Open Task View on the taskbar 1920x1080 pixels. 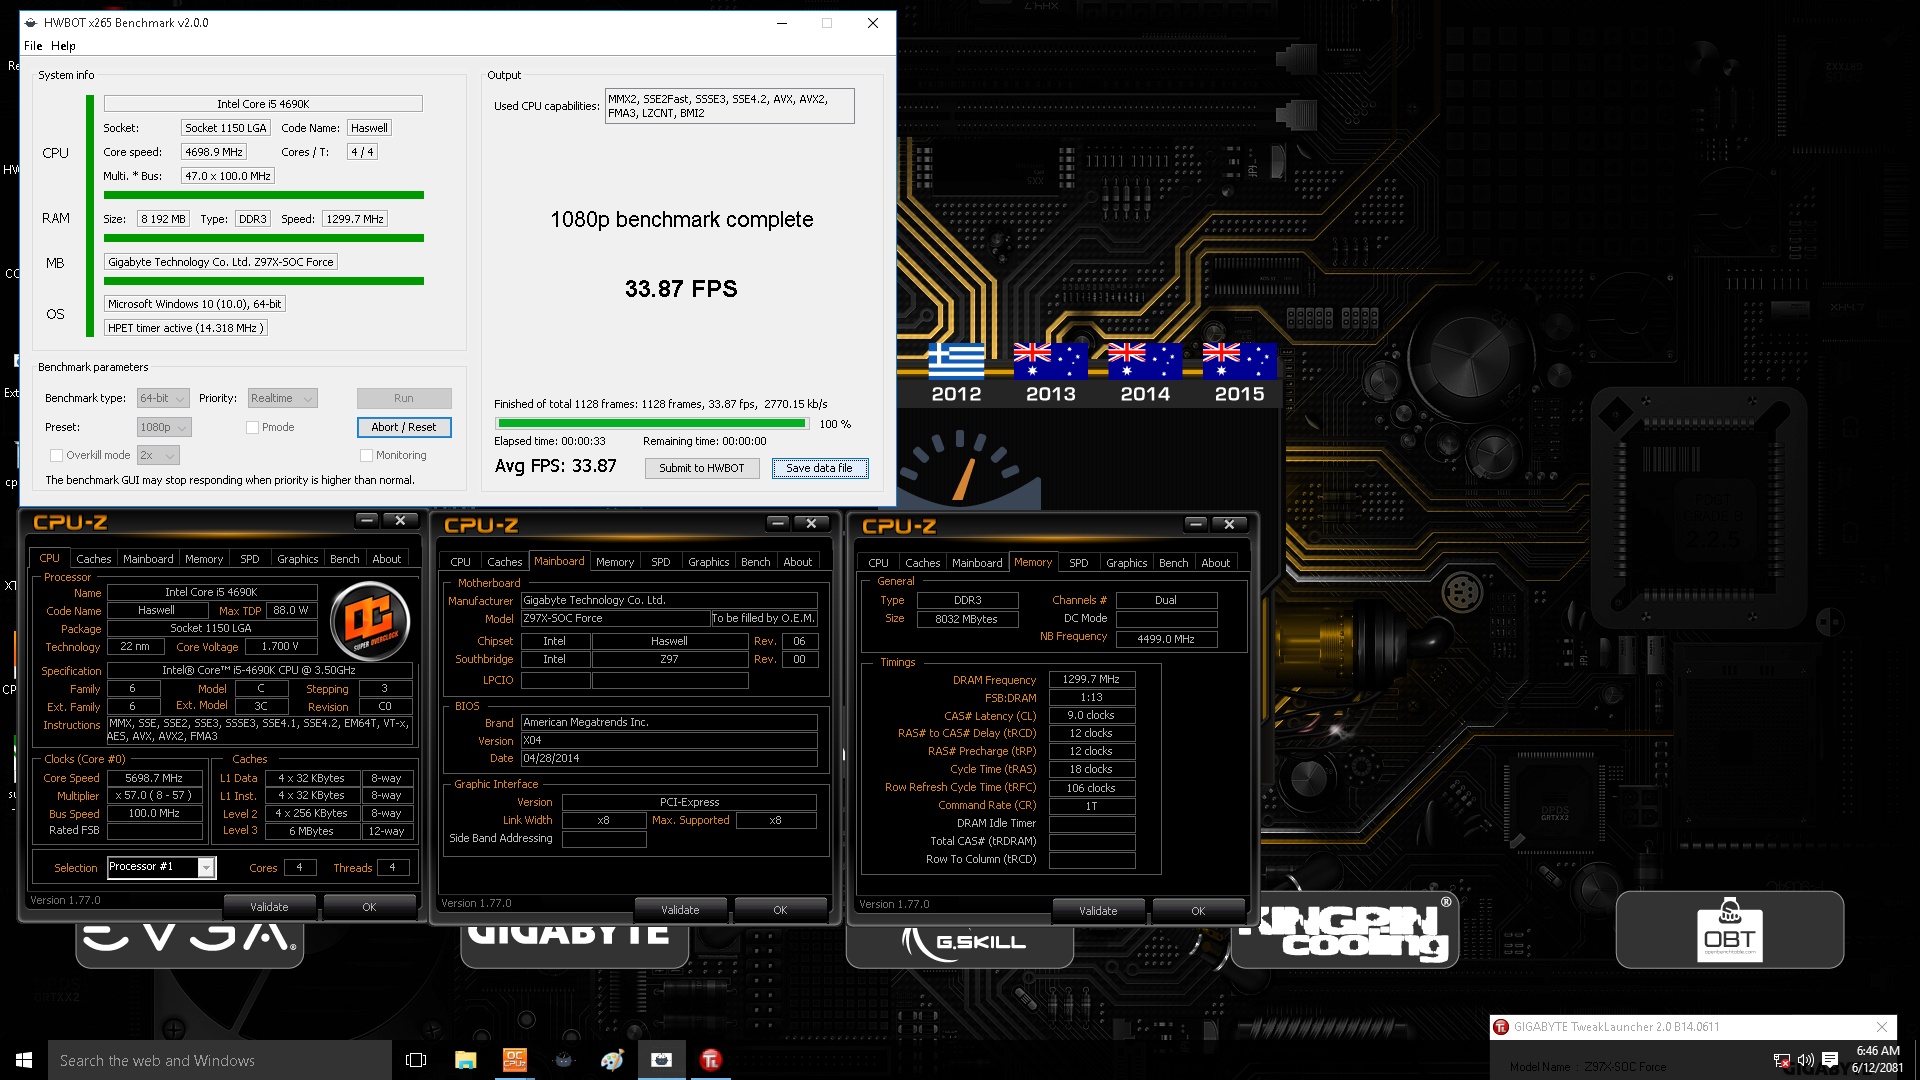416,1060
